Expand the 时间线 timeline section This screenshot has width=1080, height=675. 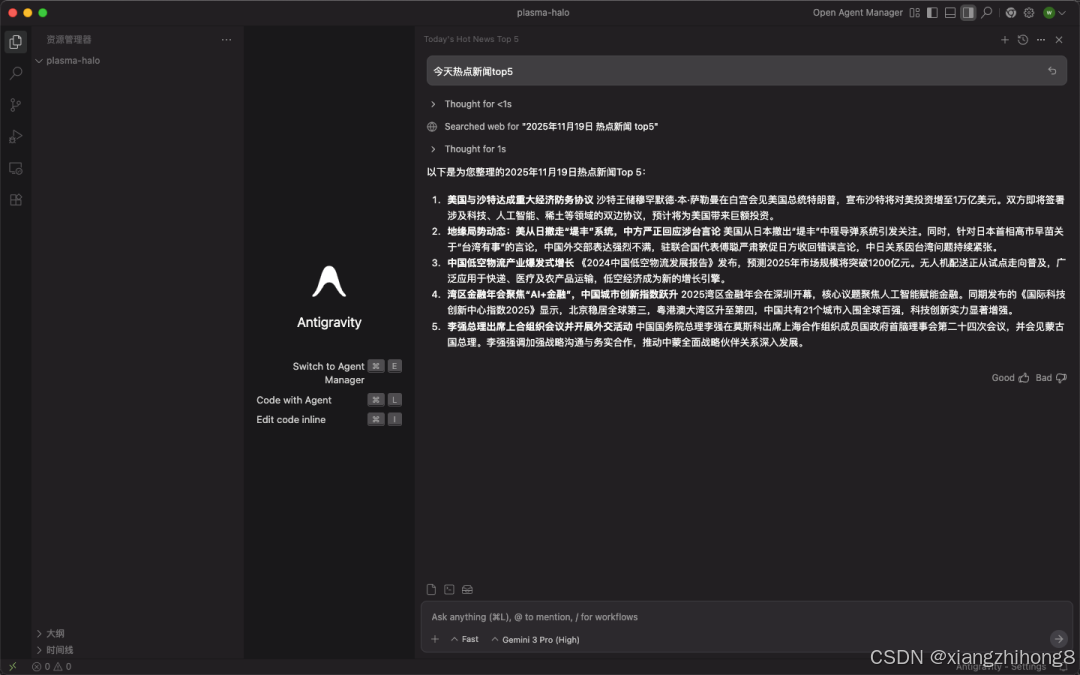pyautogui.click(x=55, y=650)
